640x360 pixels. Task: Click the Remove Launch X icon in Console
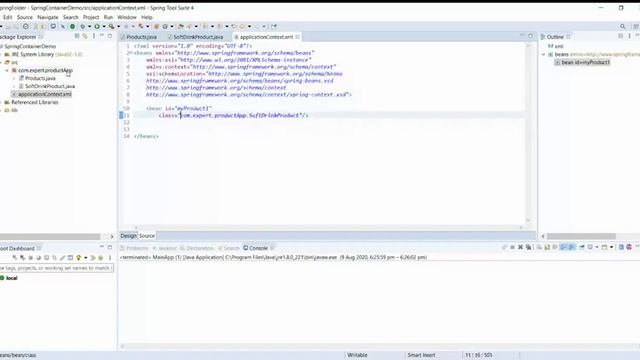click(x=520, y=247)
